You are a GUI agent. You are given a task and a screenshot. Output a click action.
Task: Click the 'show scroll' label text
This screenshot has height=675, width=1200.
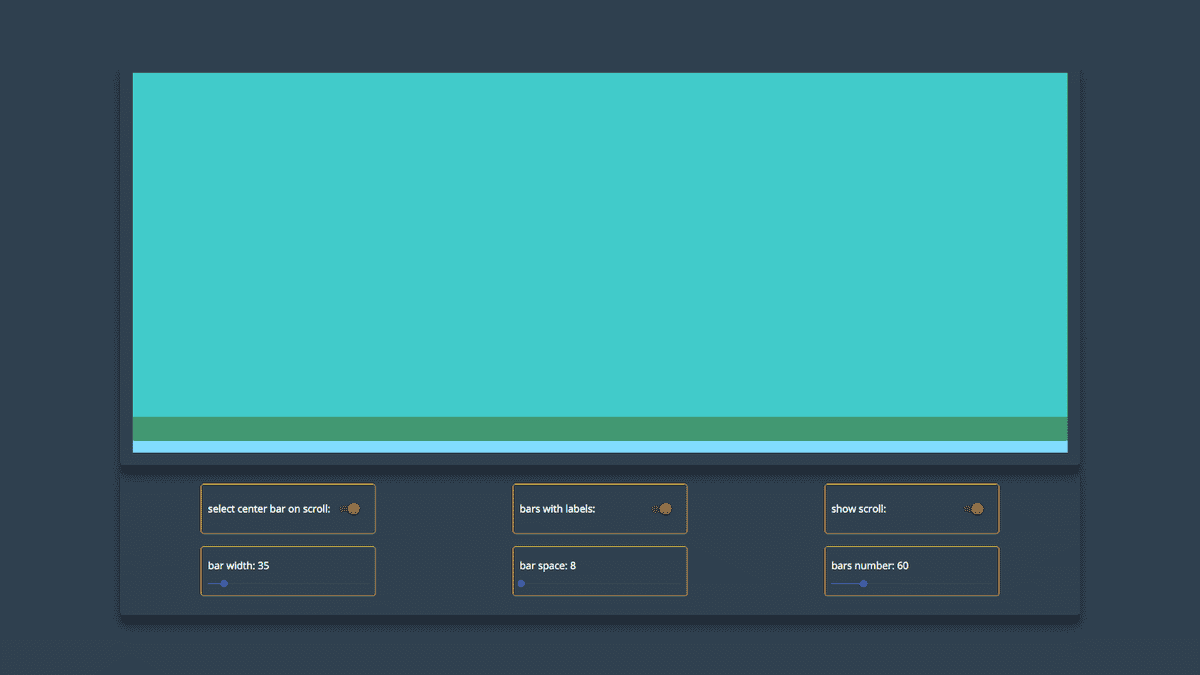click(859, 508)
